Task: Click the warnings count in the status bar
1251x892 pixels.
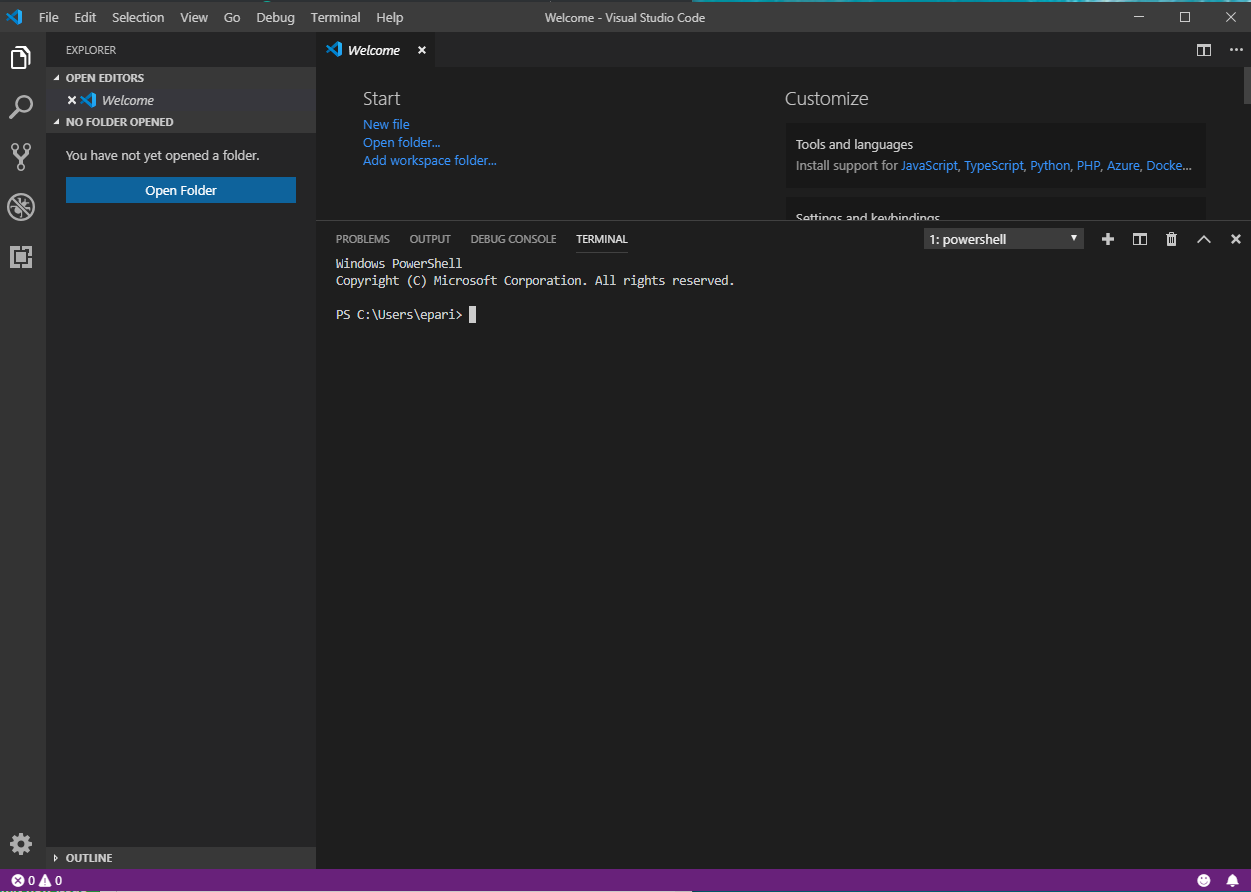Action: [x=51, y=881]
